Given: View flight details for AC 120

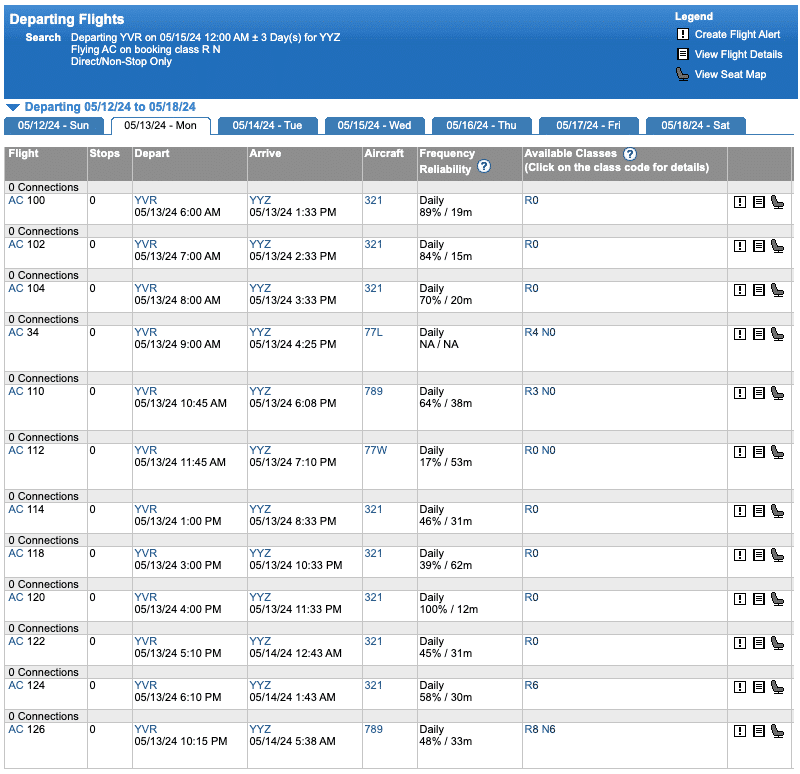Looking at the screenshot, I should [759, 599].
